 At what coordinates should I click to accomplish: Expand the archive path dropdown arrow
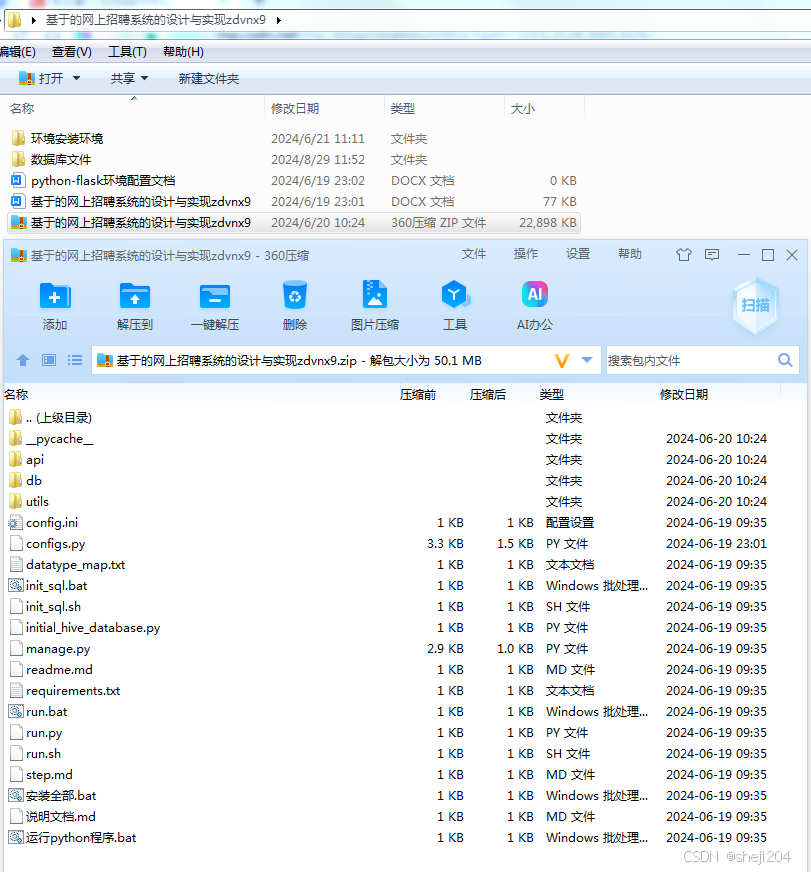click(587, 360)
